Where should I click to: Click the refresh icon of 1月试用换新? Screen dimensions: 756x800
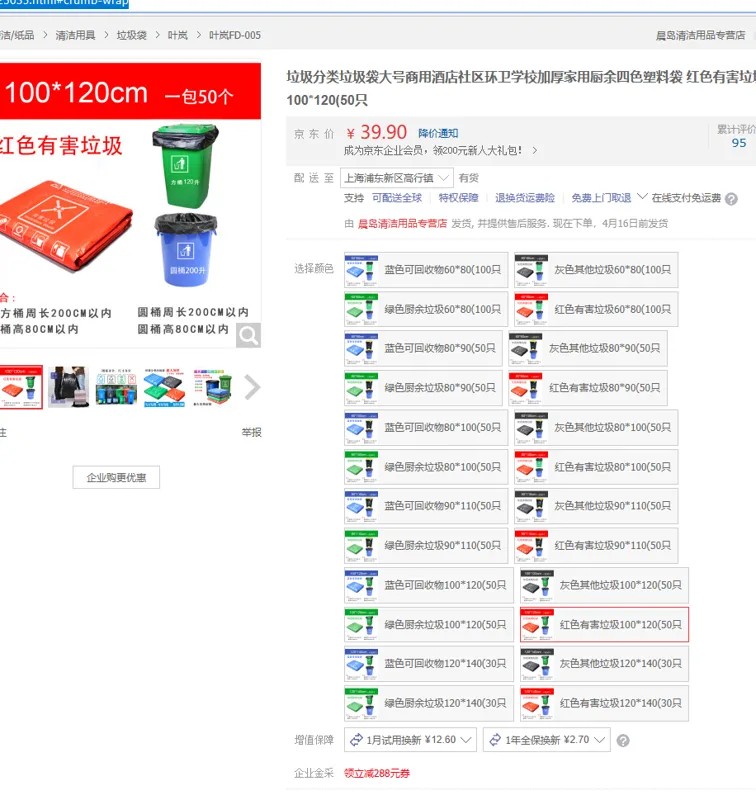(x=356, y=740)
